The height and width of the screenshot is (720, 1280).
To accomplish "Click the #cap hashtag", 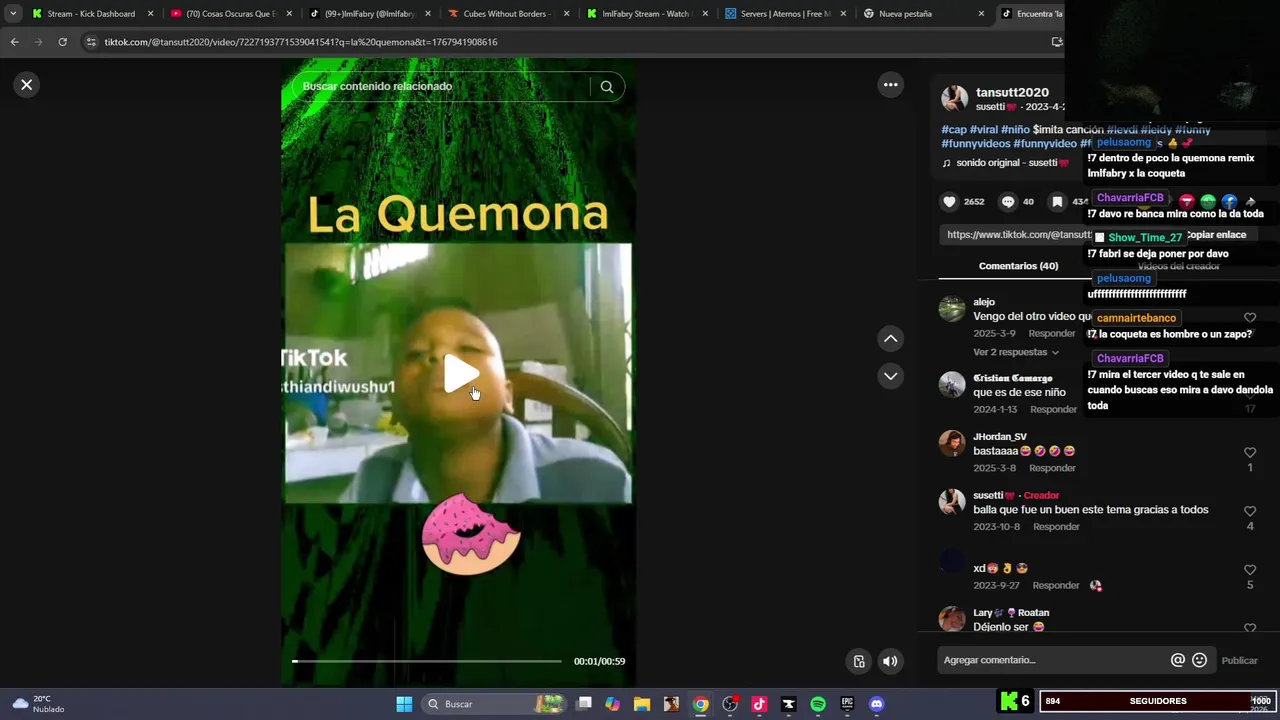I will (954, 130).
